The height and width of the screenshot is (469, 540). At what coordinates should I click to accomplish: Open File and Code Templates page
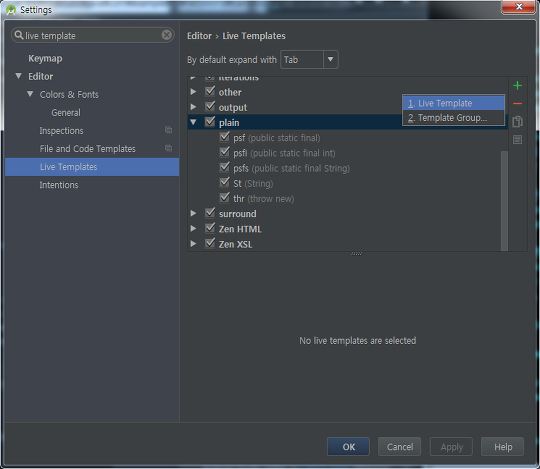coord(87,149)
